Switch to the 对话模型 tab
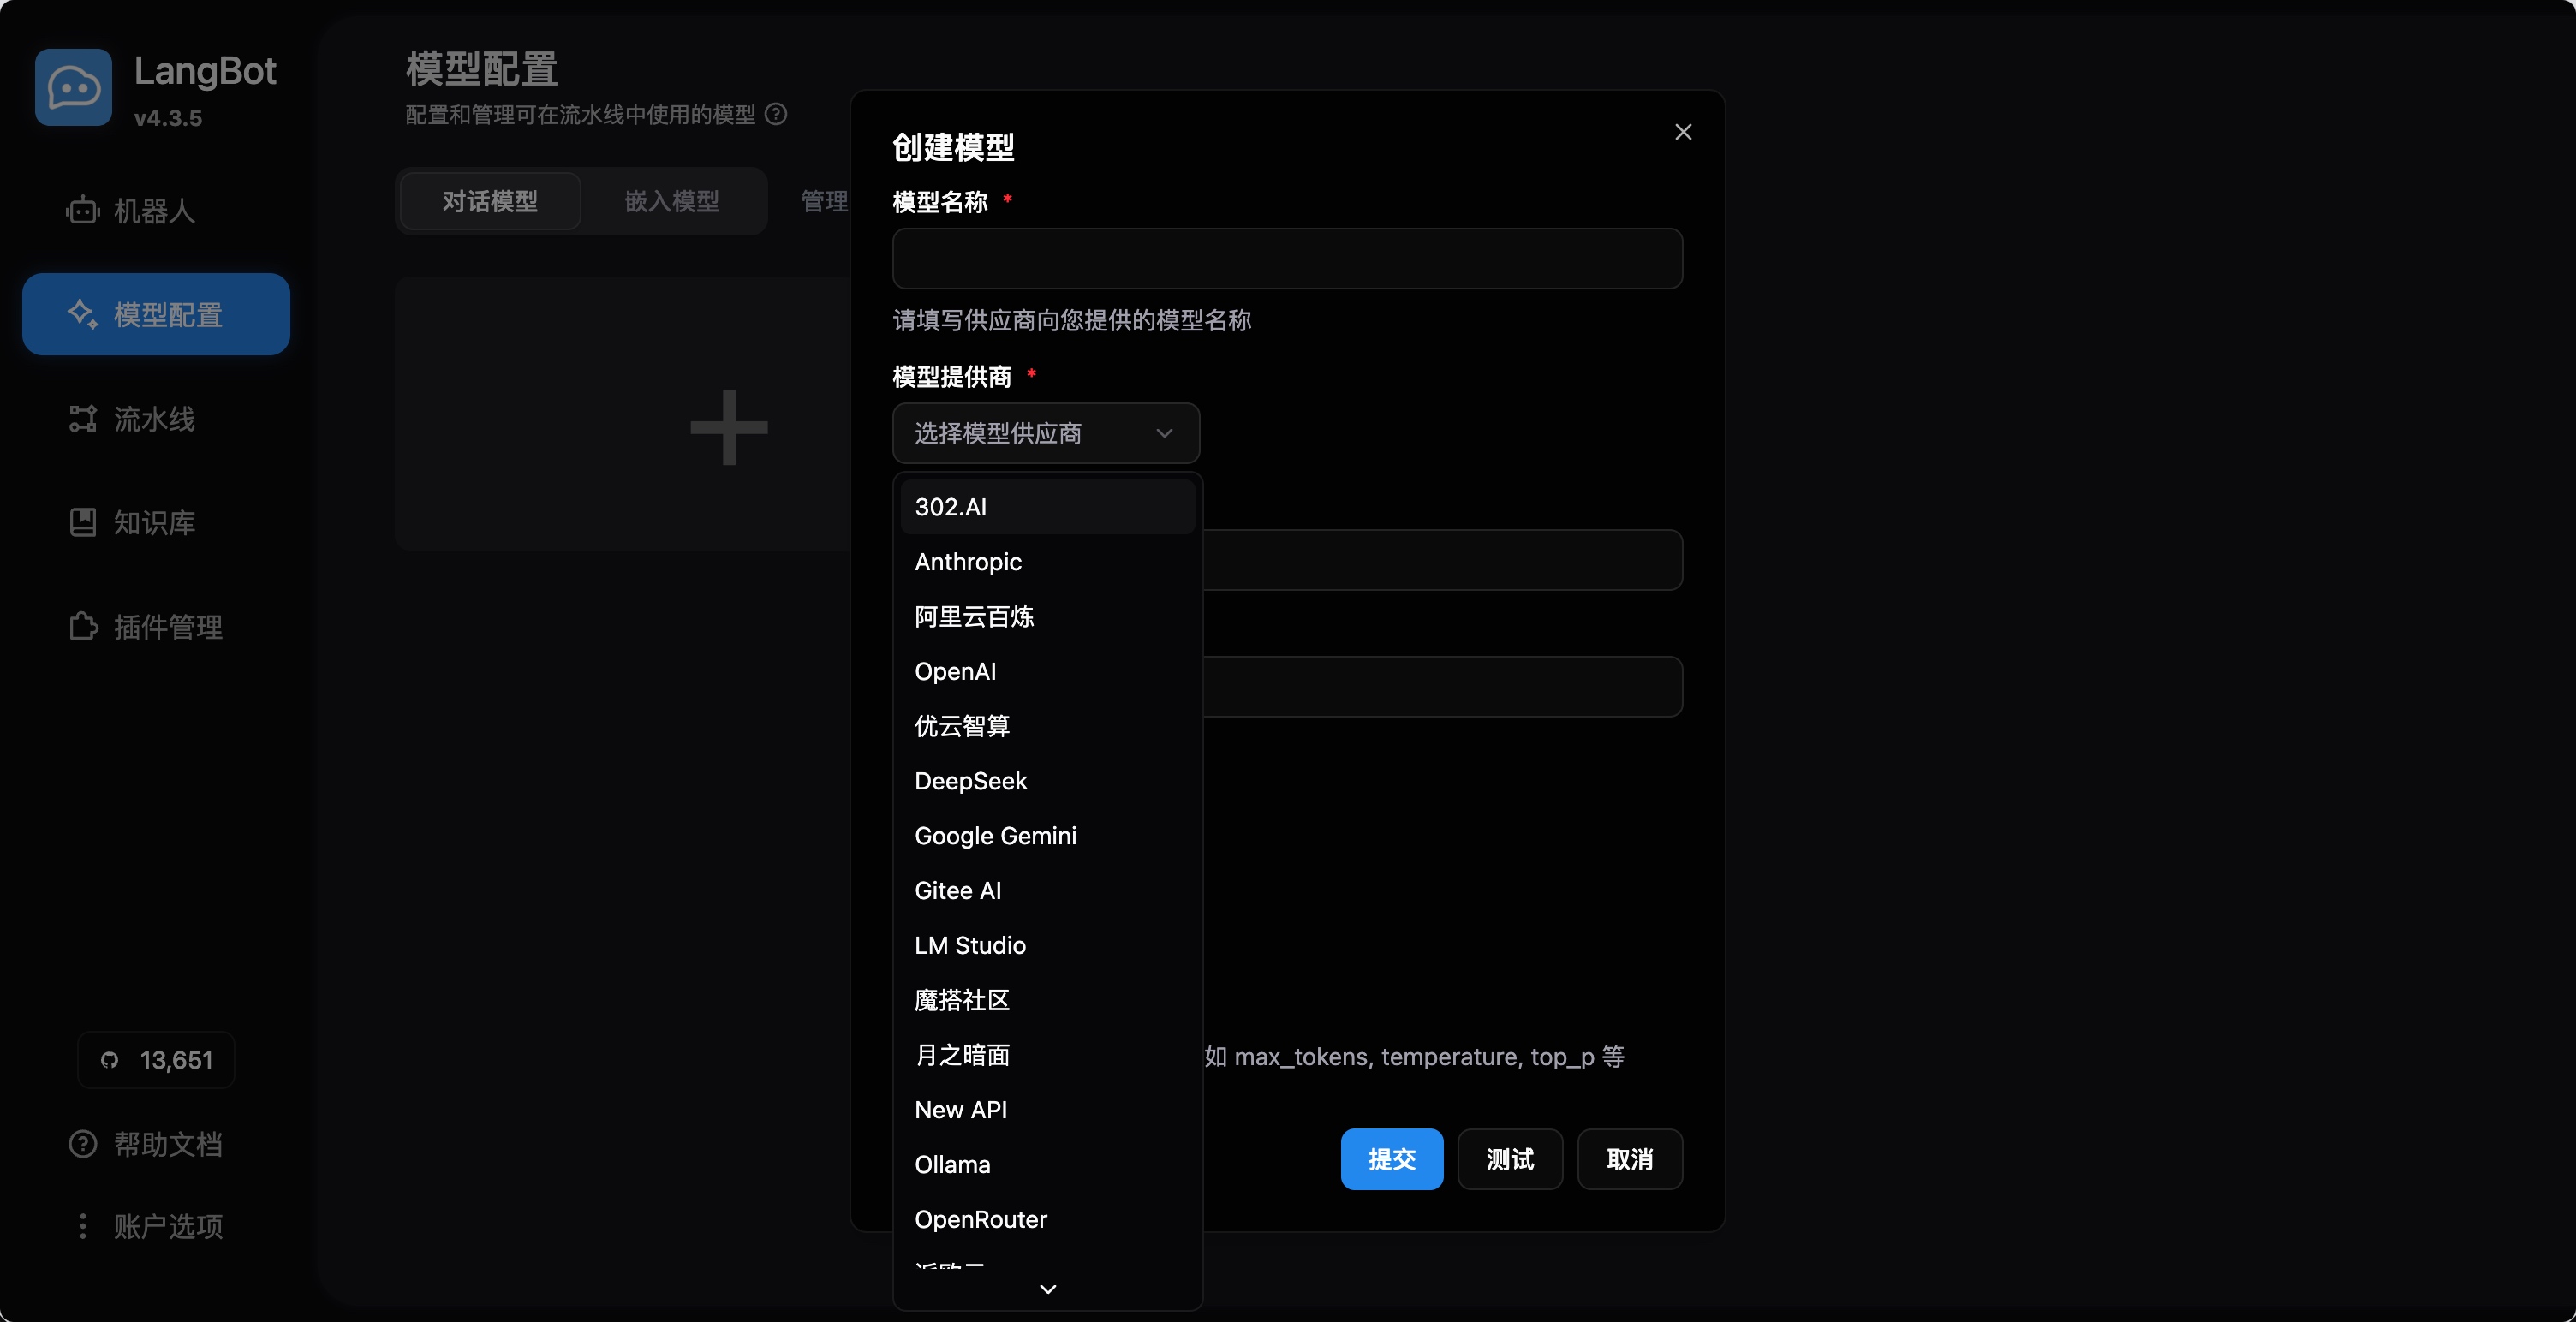 489,201
